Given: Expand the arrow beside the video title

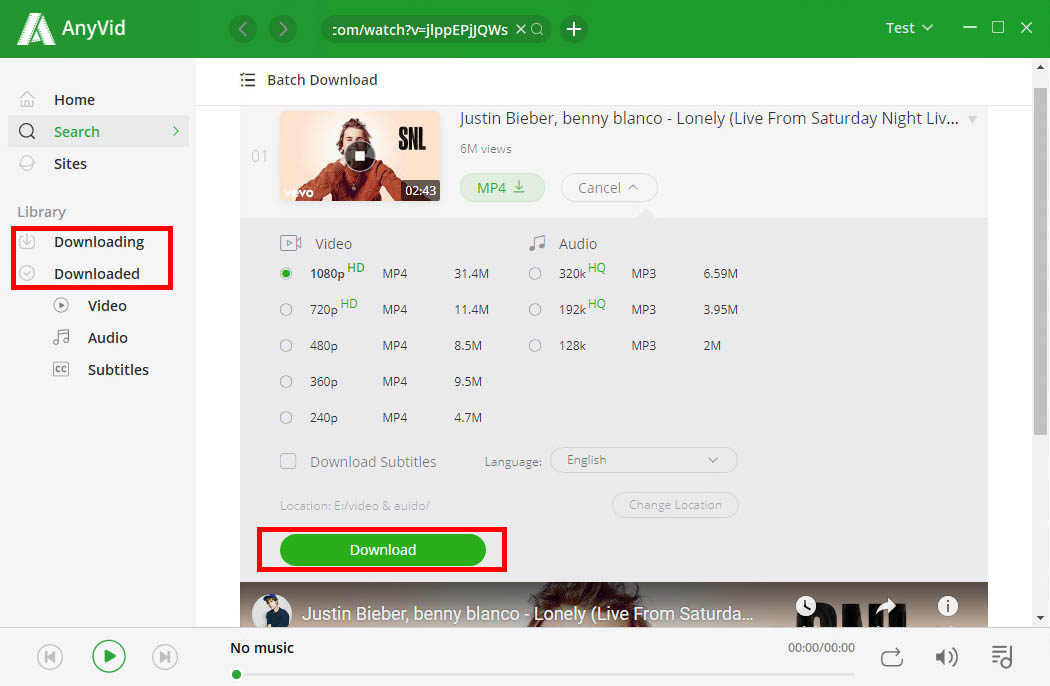Looking at the screenshot, I should coord(972,120).
